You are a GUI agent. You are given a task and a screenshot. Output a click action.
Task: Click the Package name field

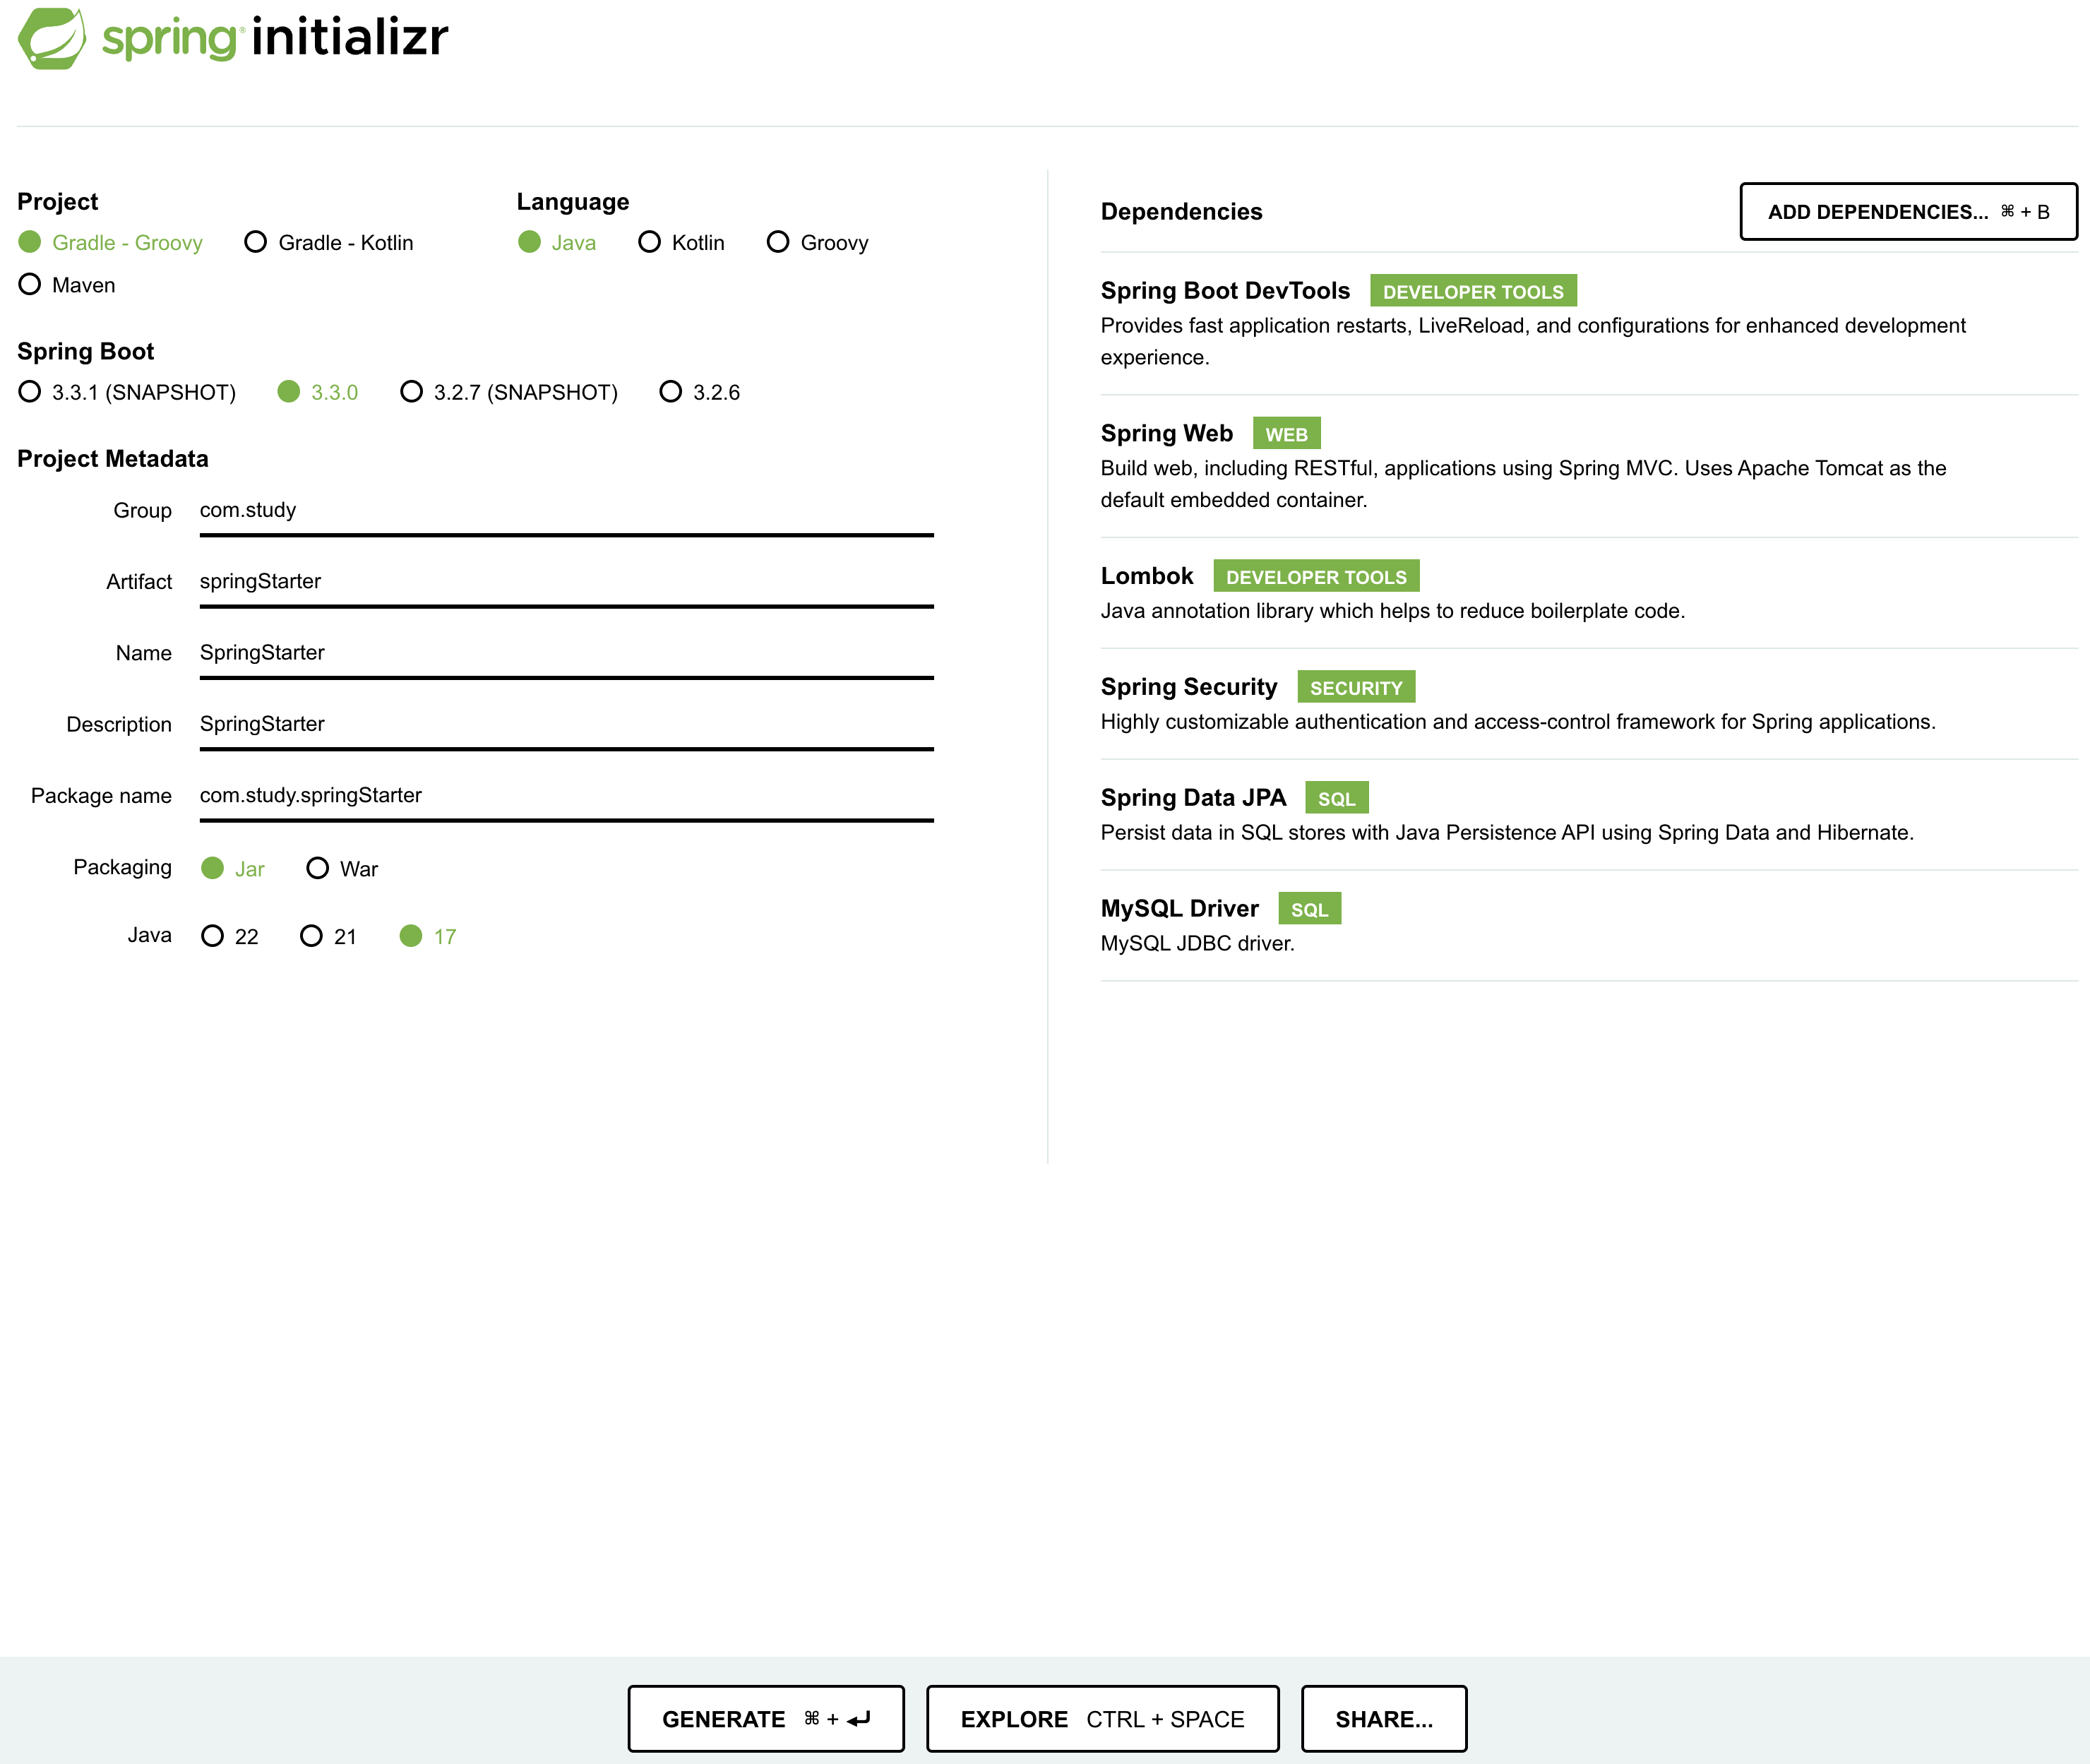point(565,796)
